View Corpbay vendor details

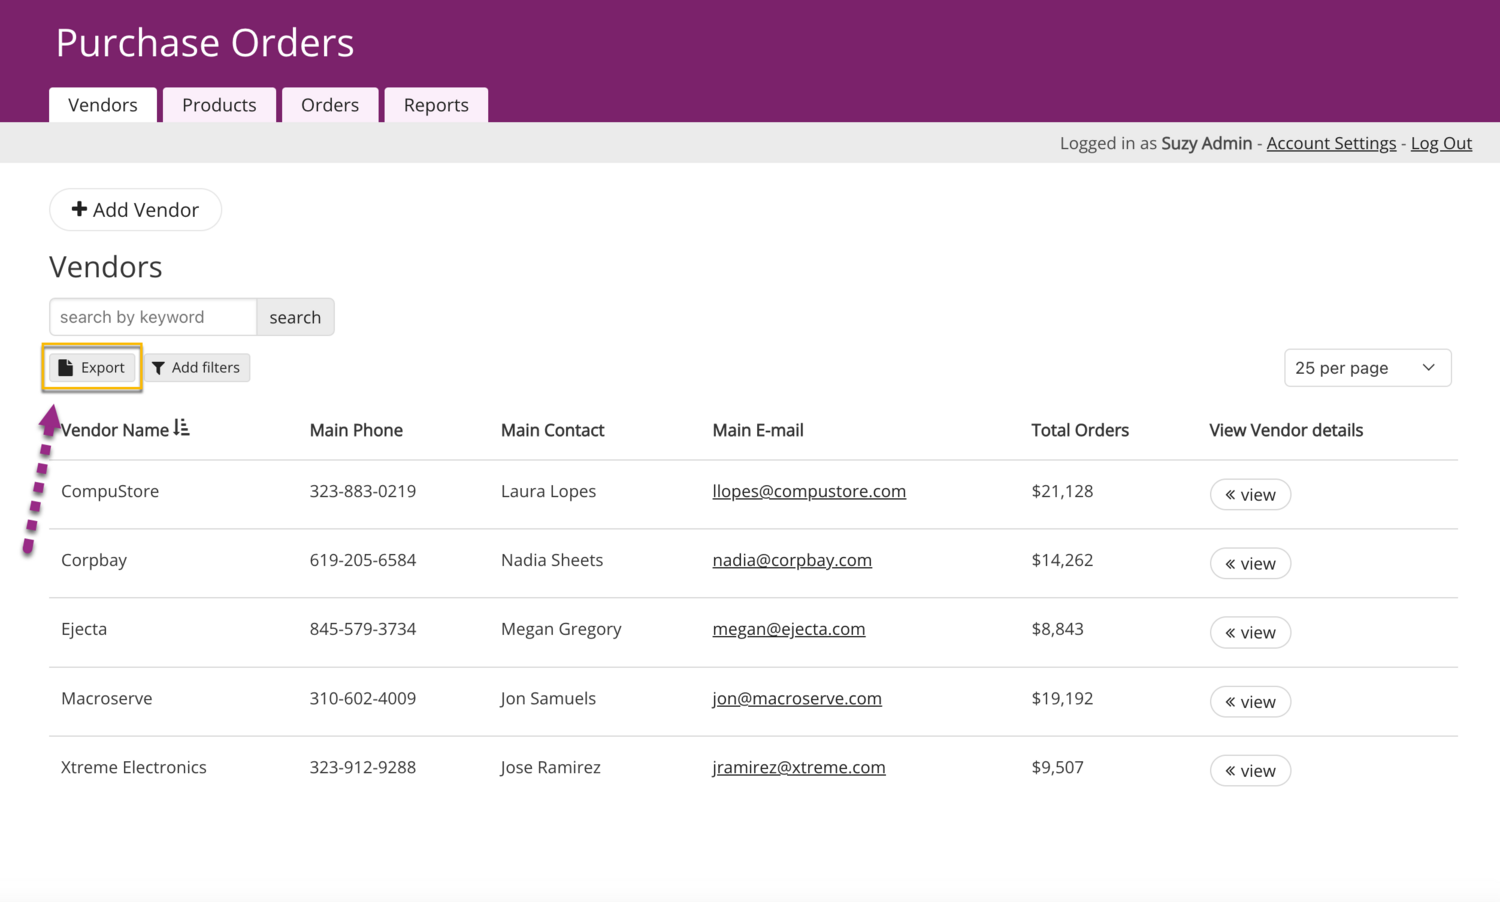point(1250,563)
